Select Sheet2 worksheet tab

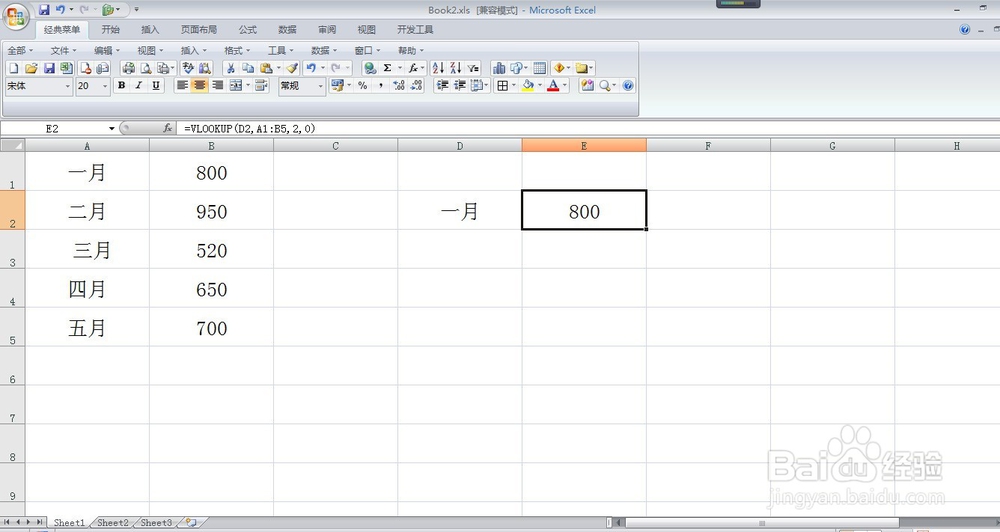(113, 522)
